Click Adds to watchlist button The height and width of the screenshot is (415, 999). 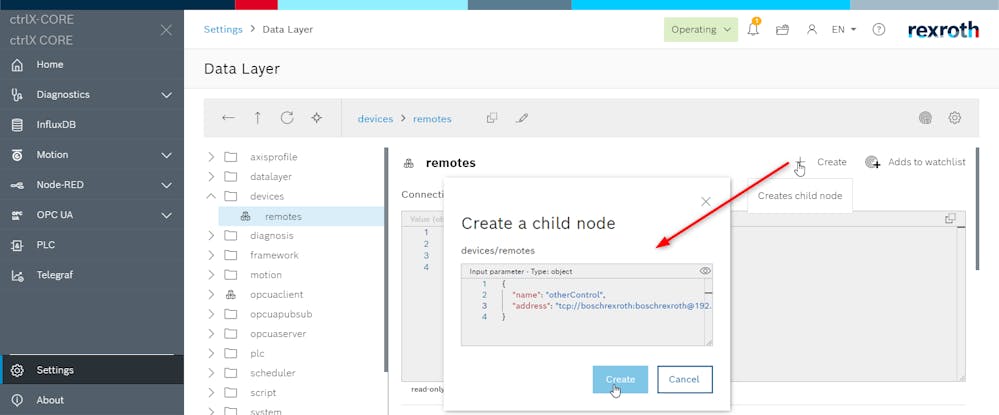pos(915,163)
